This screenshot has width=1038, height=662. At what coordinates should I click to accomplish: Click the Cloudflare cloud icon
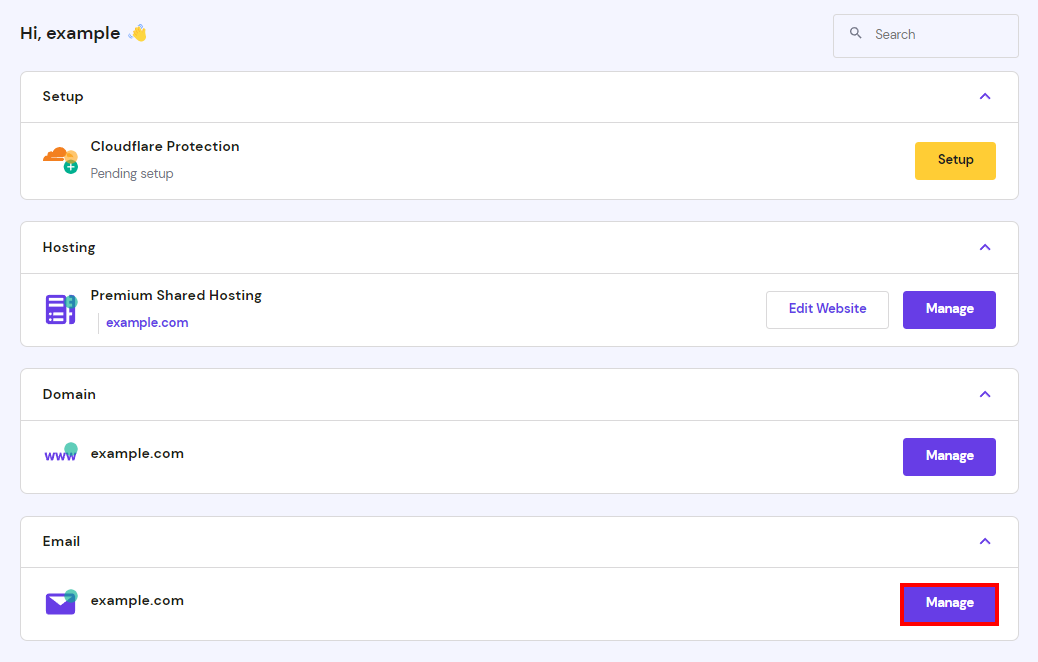(60, 160)
